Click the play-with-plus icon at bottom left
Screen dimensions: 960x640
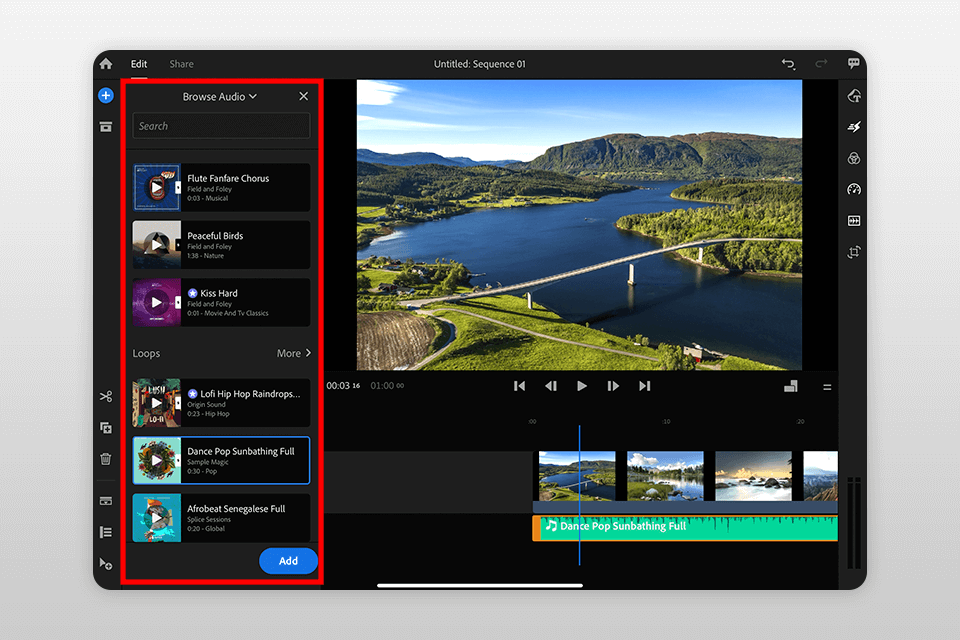pos(106,563)
